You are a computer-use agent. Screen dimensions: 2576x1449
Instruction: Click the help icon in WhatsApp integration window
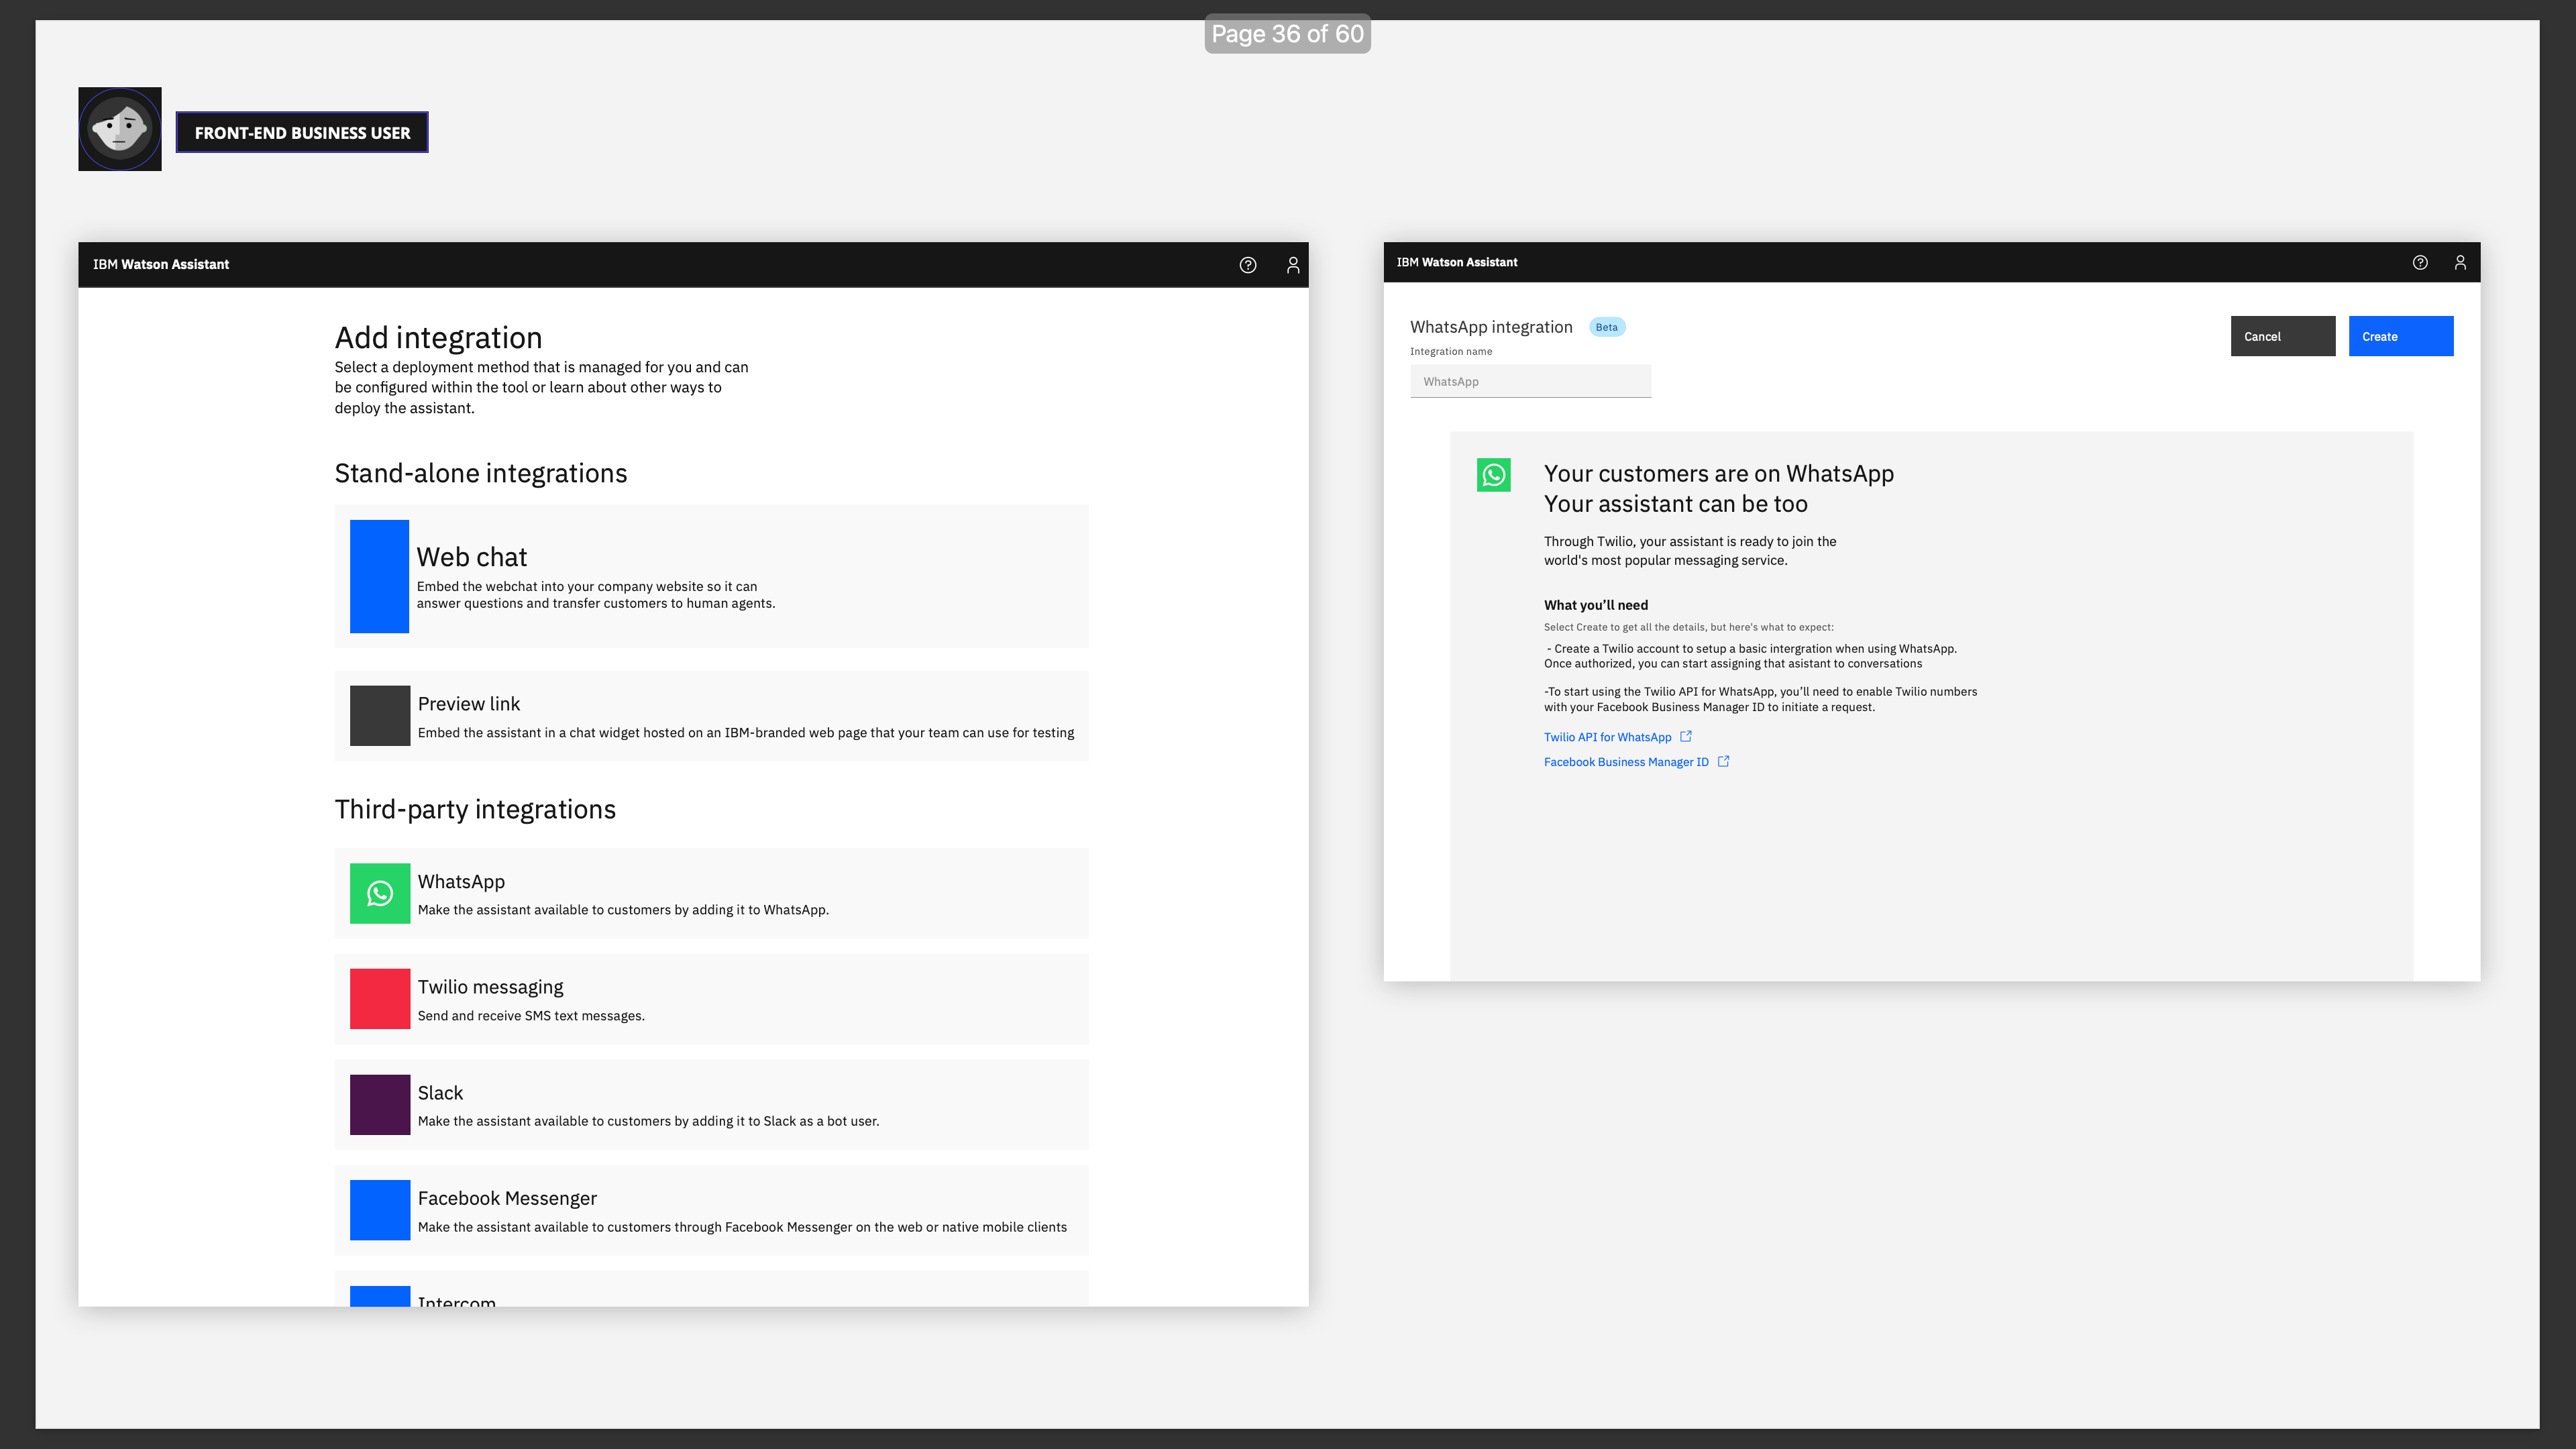(x=2420, y=262)
